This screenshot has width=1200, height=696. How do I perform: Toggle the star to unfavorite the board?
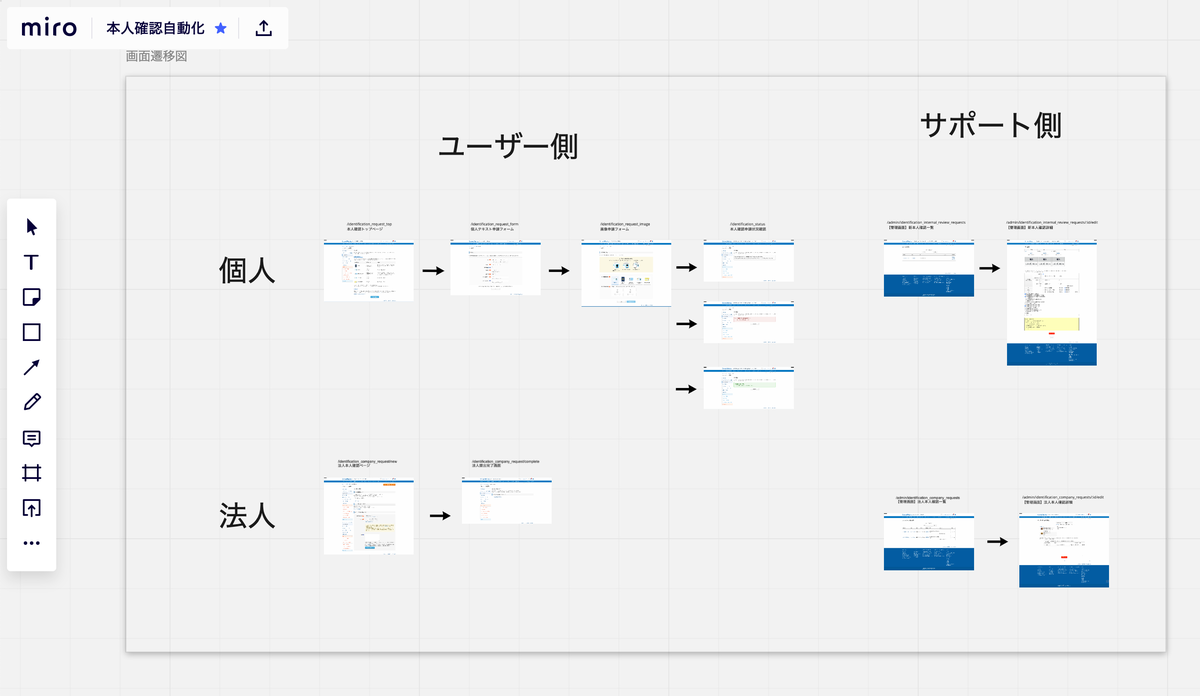point(221,28)
